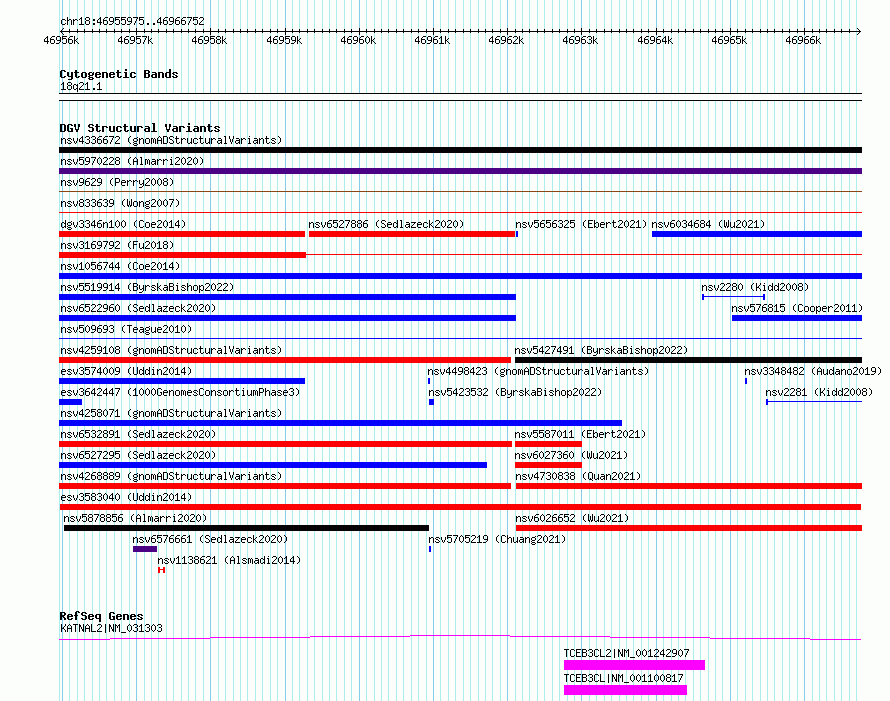Image resolution: width=890 pixels, height=701 pixels.
Task: Open nsv6527295 (Sedlazeck2020) label
Action: [138, 455]
